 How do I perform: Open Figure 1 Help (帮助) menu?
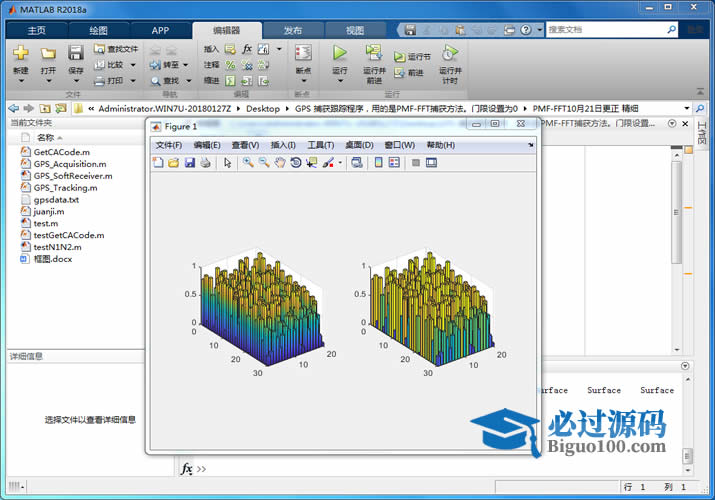(440, 145)
